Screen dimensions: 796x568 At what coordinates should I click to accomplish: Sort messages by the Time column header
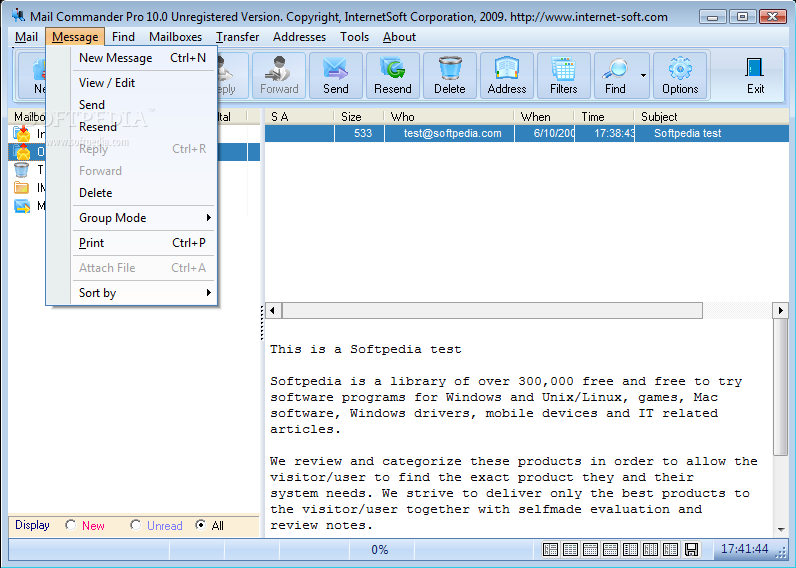click(x=604, y=117)
